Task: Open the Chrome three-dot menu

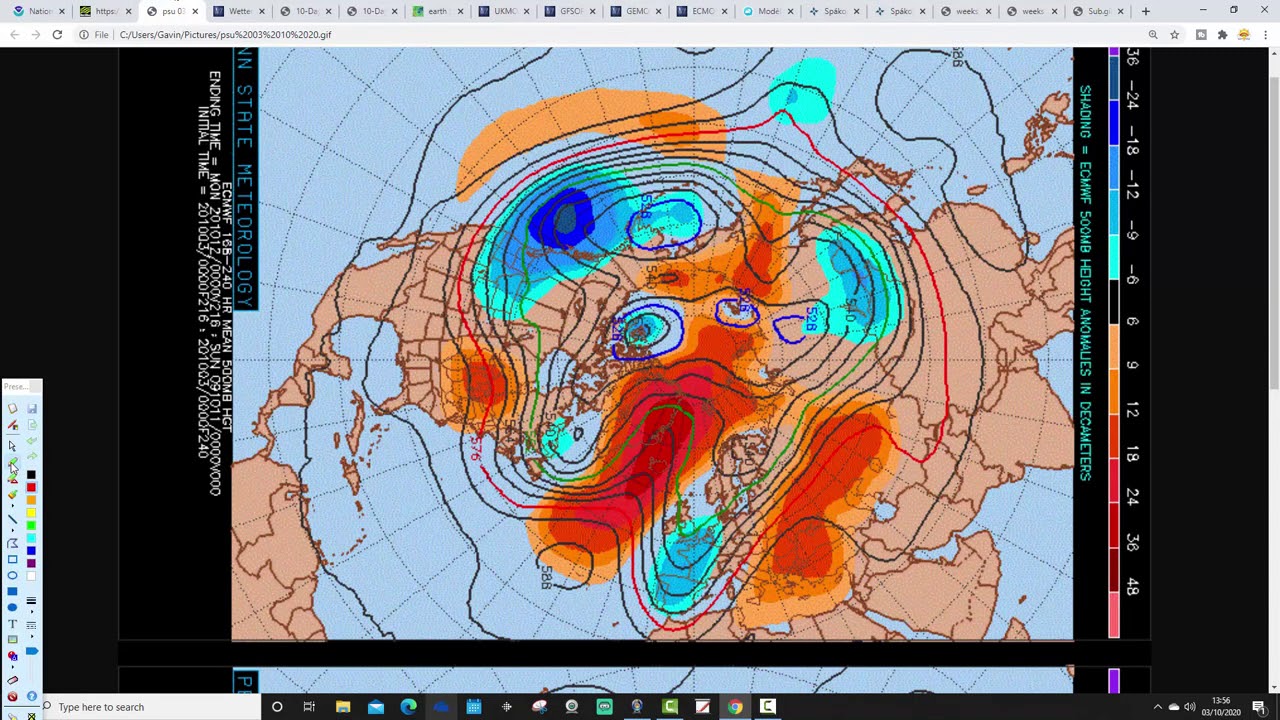Action: coord(1265,34)
